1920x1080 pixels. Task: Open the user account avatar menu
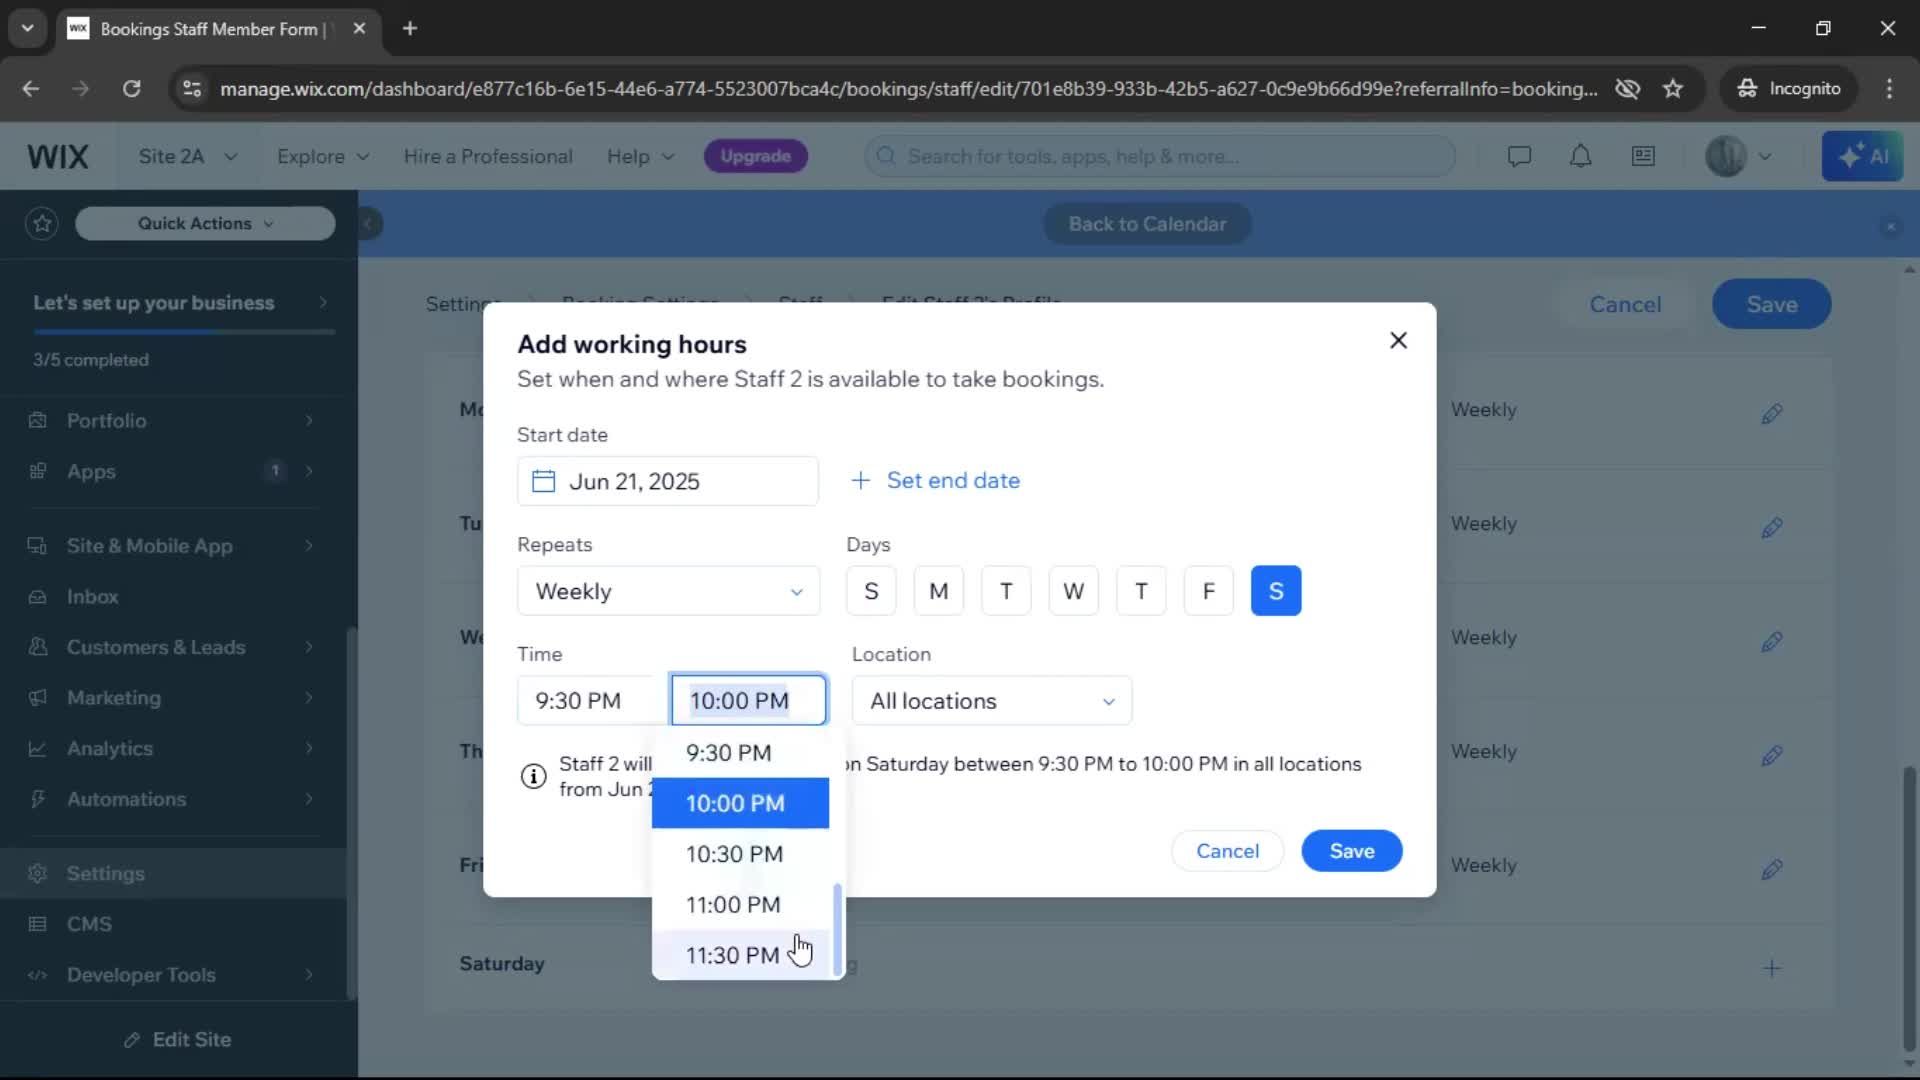tap(1737, 156)
